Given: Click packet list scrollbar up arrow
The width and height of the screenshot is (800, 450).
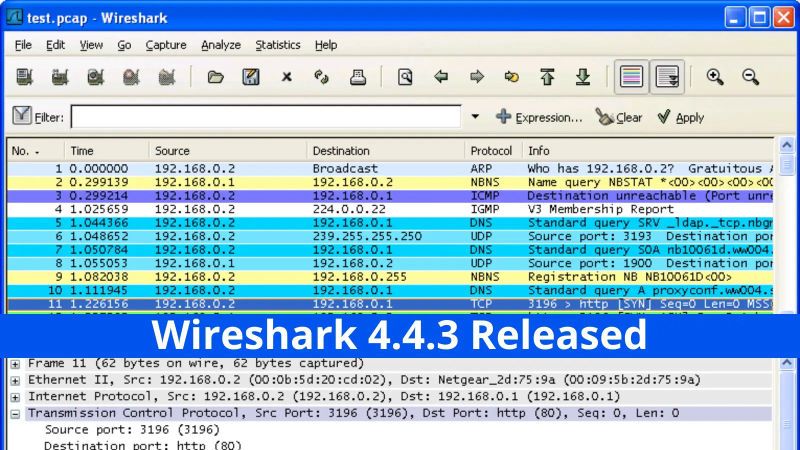Looking at the screenshot, I should [x=787, y=145].
